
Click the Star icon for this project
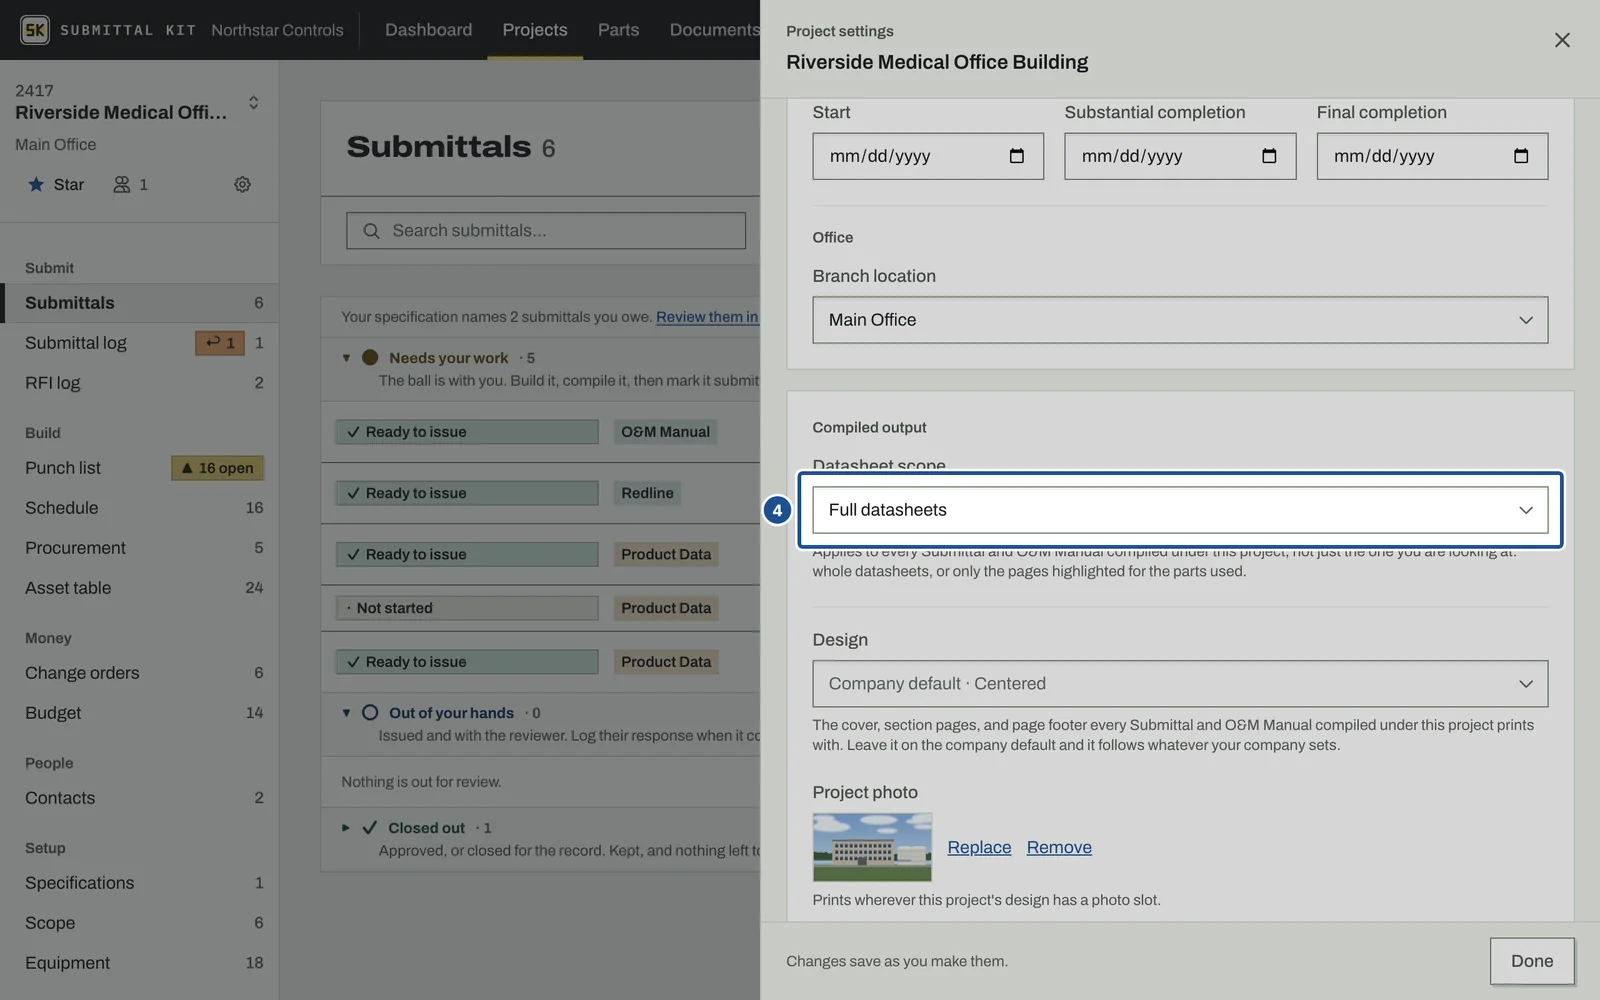click(36, 184)
